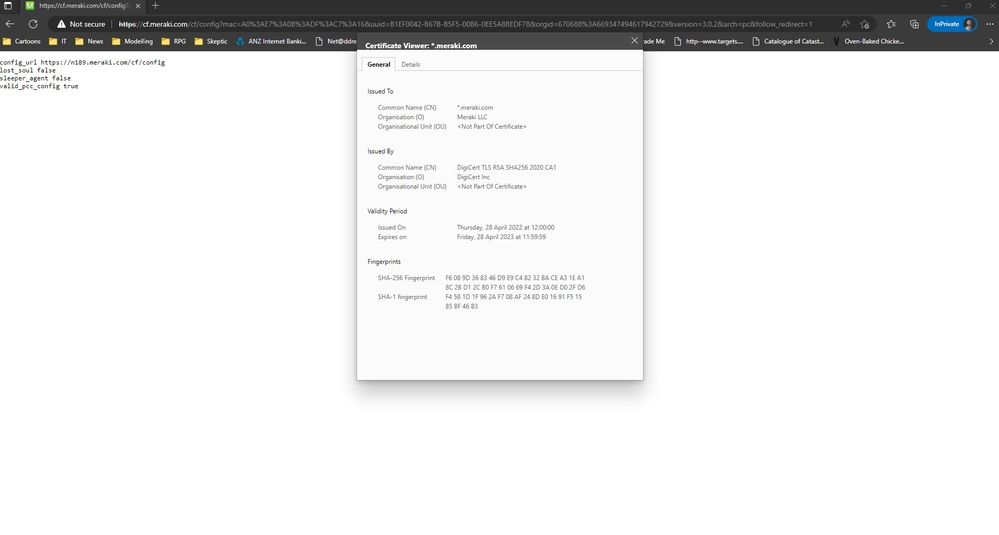Open a new tab with plus icon
The width and height of the screenshot is (999, 535).
click(x=155, y=6)
